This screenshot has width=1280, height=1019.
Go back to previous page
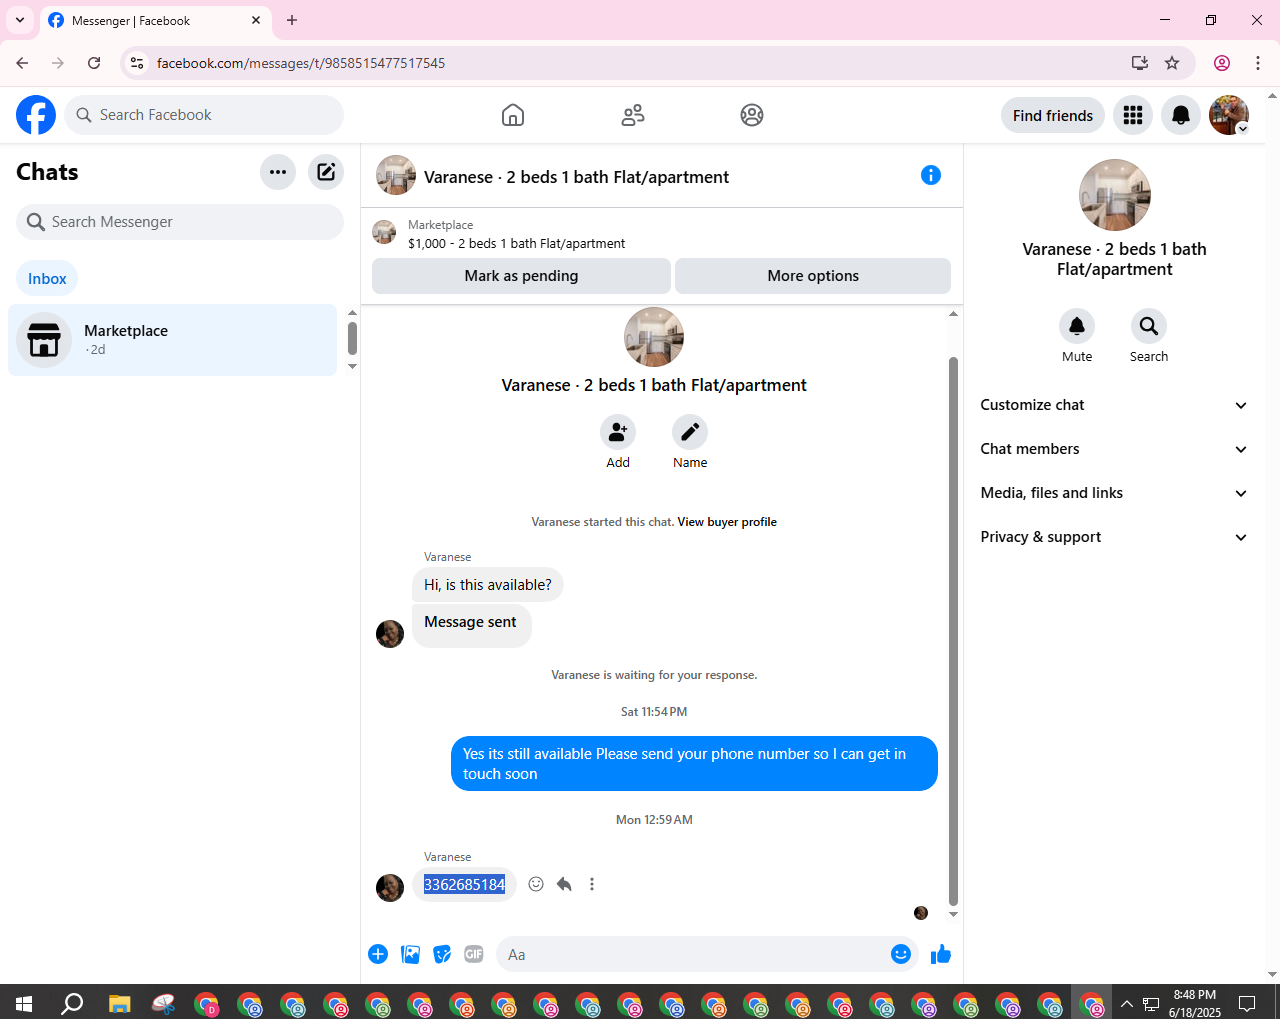pos(22,63)
